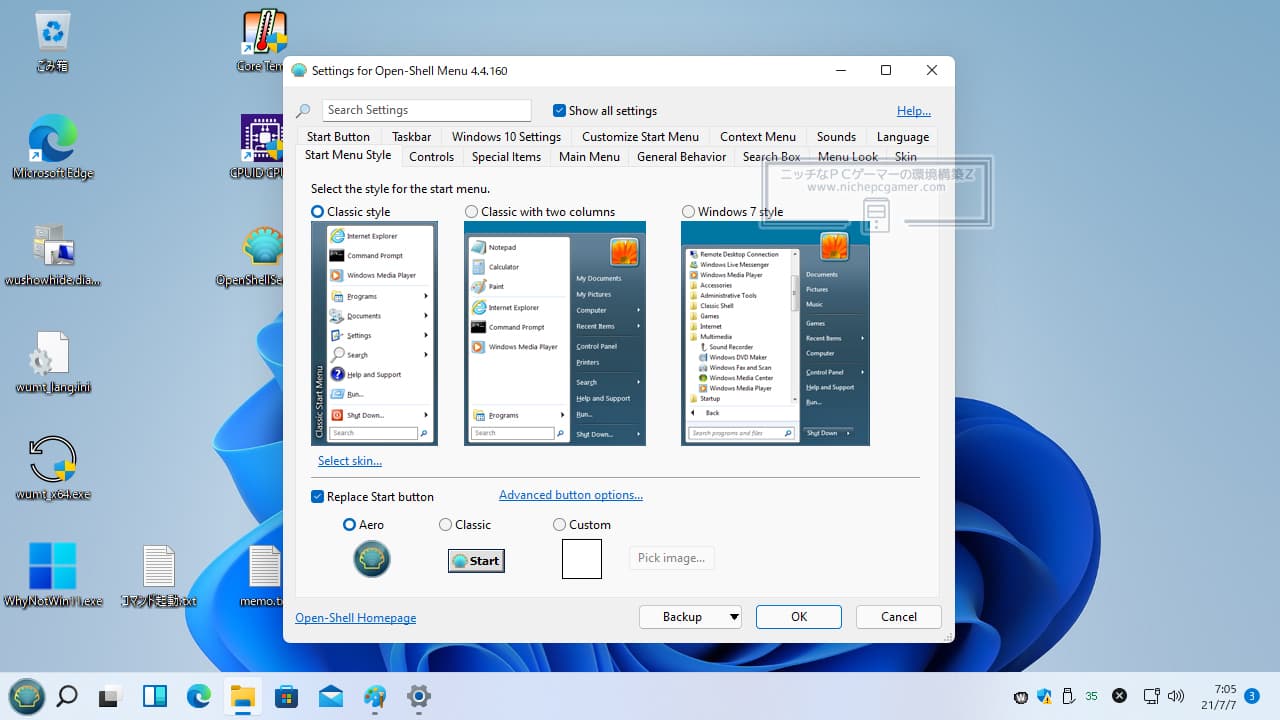Open Microsoft Store from taskbar
Screen dimensions: 1280x720
287,696
